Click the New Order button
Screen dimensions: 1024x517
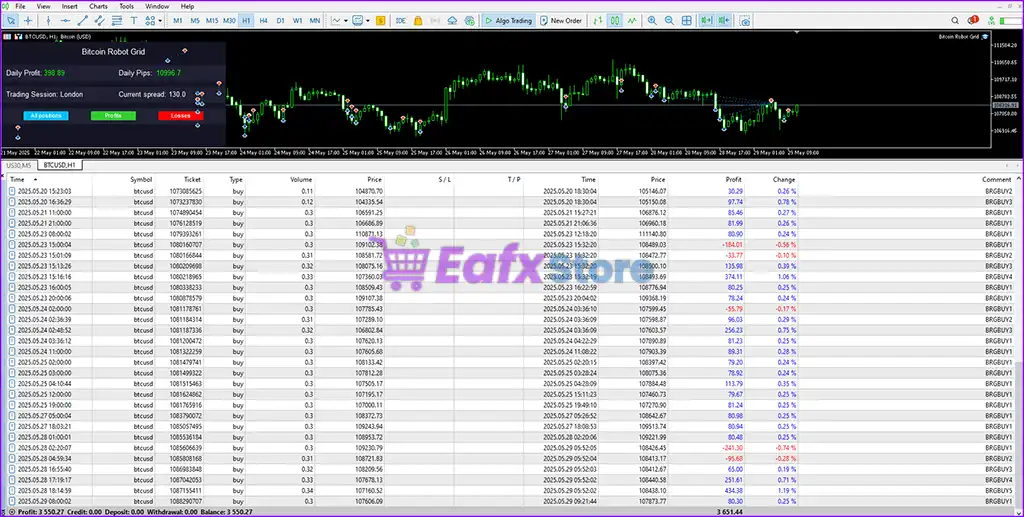click(560, 21)
